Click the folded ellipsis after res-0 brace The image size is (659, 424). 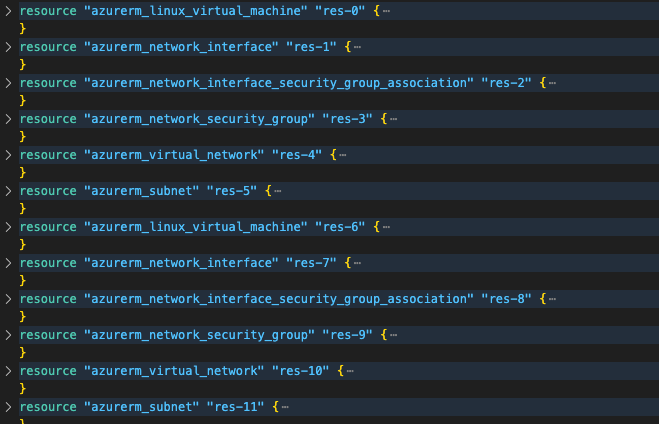coord(386,11)
